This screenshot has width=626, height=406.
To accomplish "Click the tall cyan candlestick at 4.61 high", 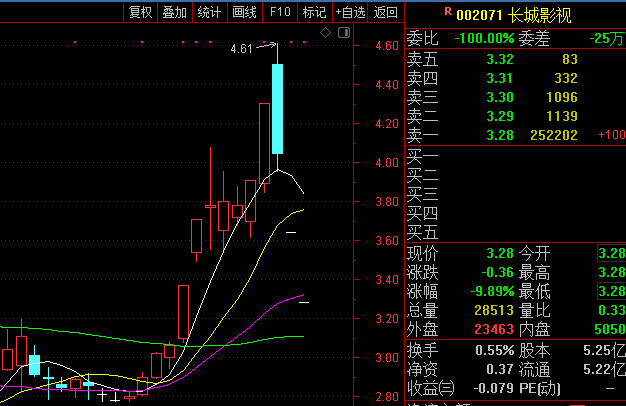I will pos(277,109).
